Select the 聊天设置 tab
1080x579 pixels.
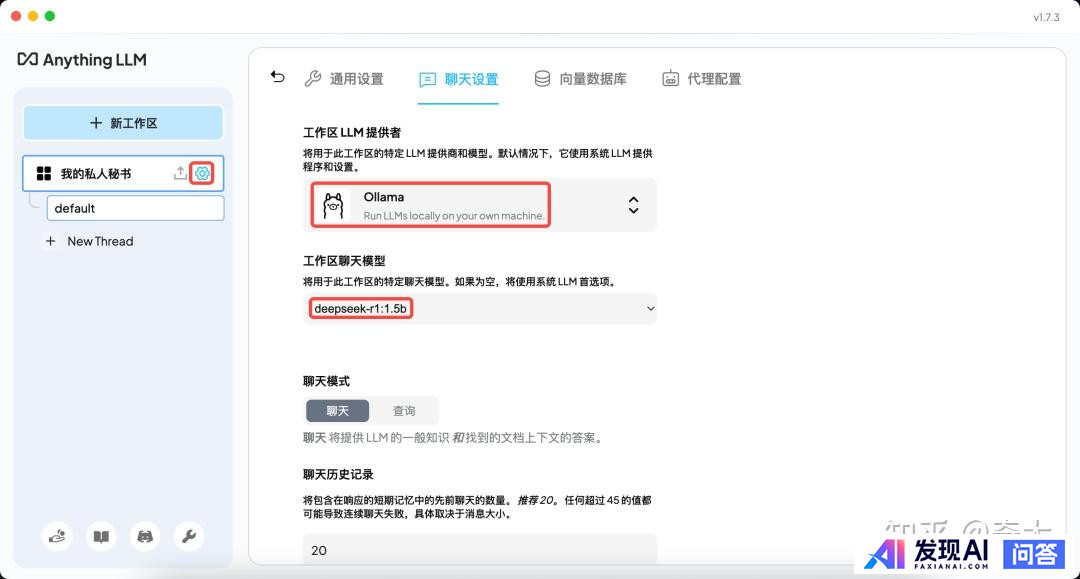(458, 79)
